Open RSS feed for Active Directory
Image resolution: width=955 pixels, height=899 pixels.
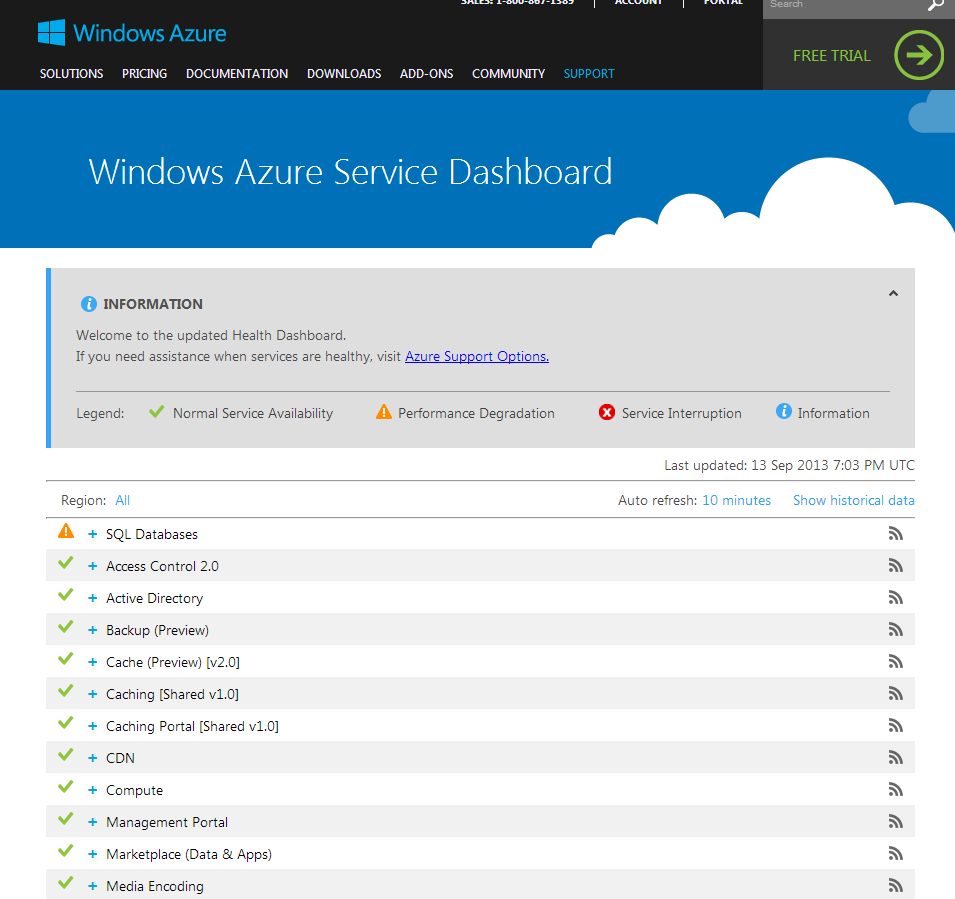(x=895, y=598)
